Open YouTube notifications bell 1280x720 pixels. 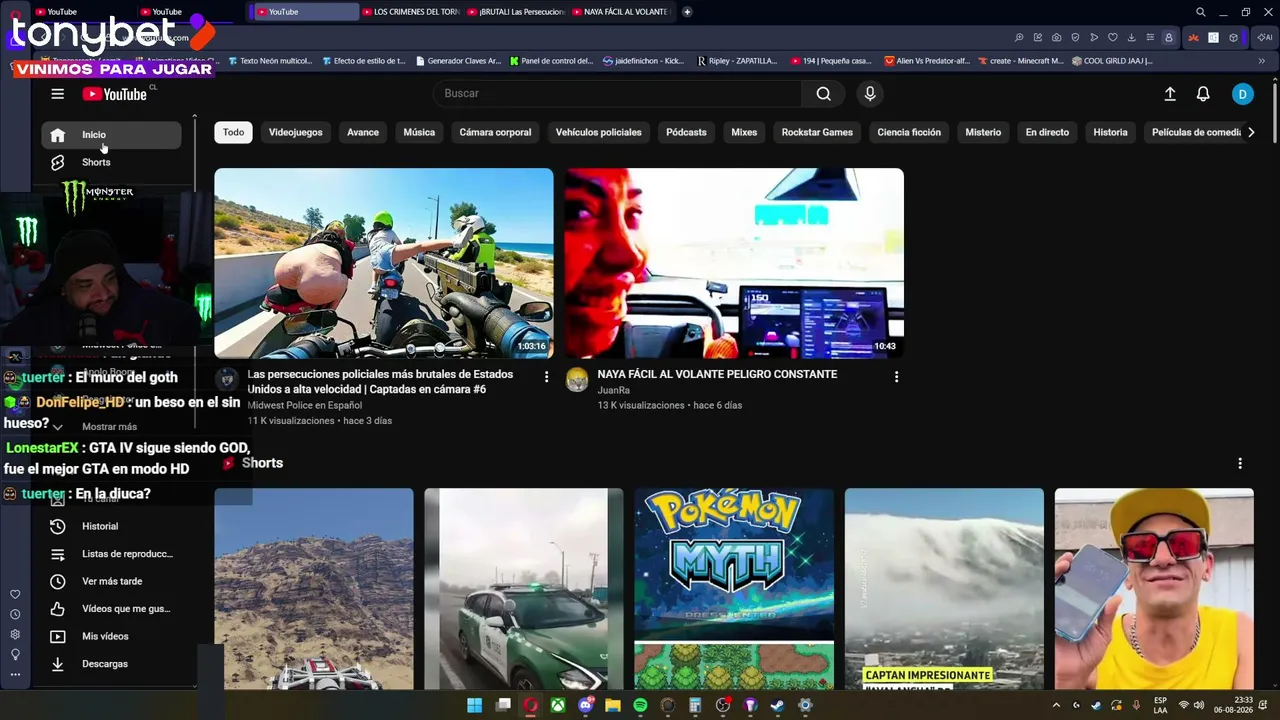1203,94
